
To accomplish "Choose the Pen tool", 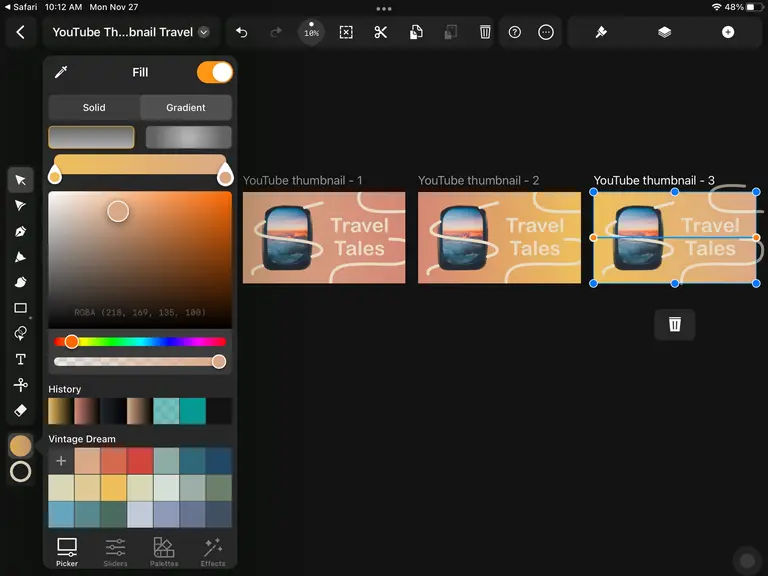I will (x=21, y=231).
